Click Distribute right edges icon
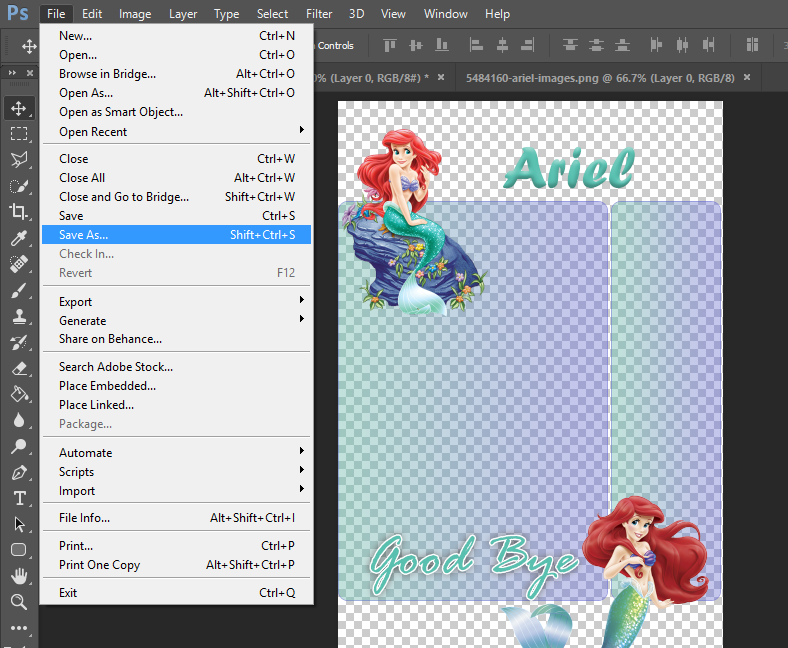The image size is (788, 648). (708, 45)
